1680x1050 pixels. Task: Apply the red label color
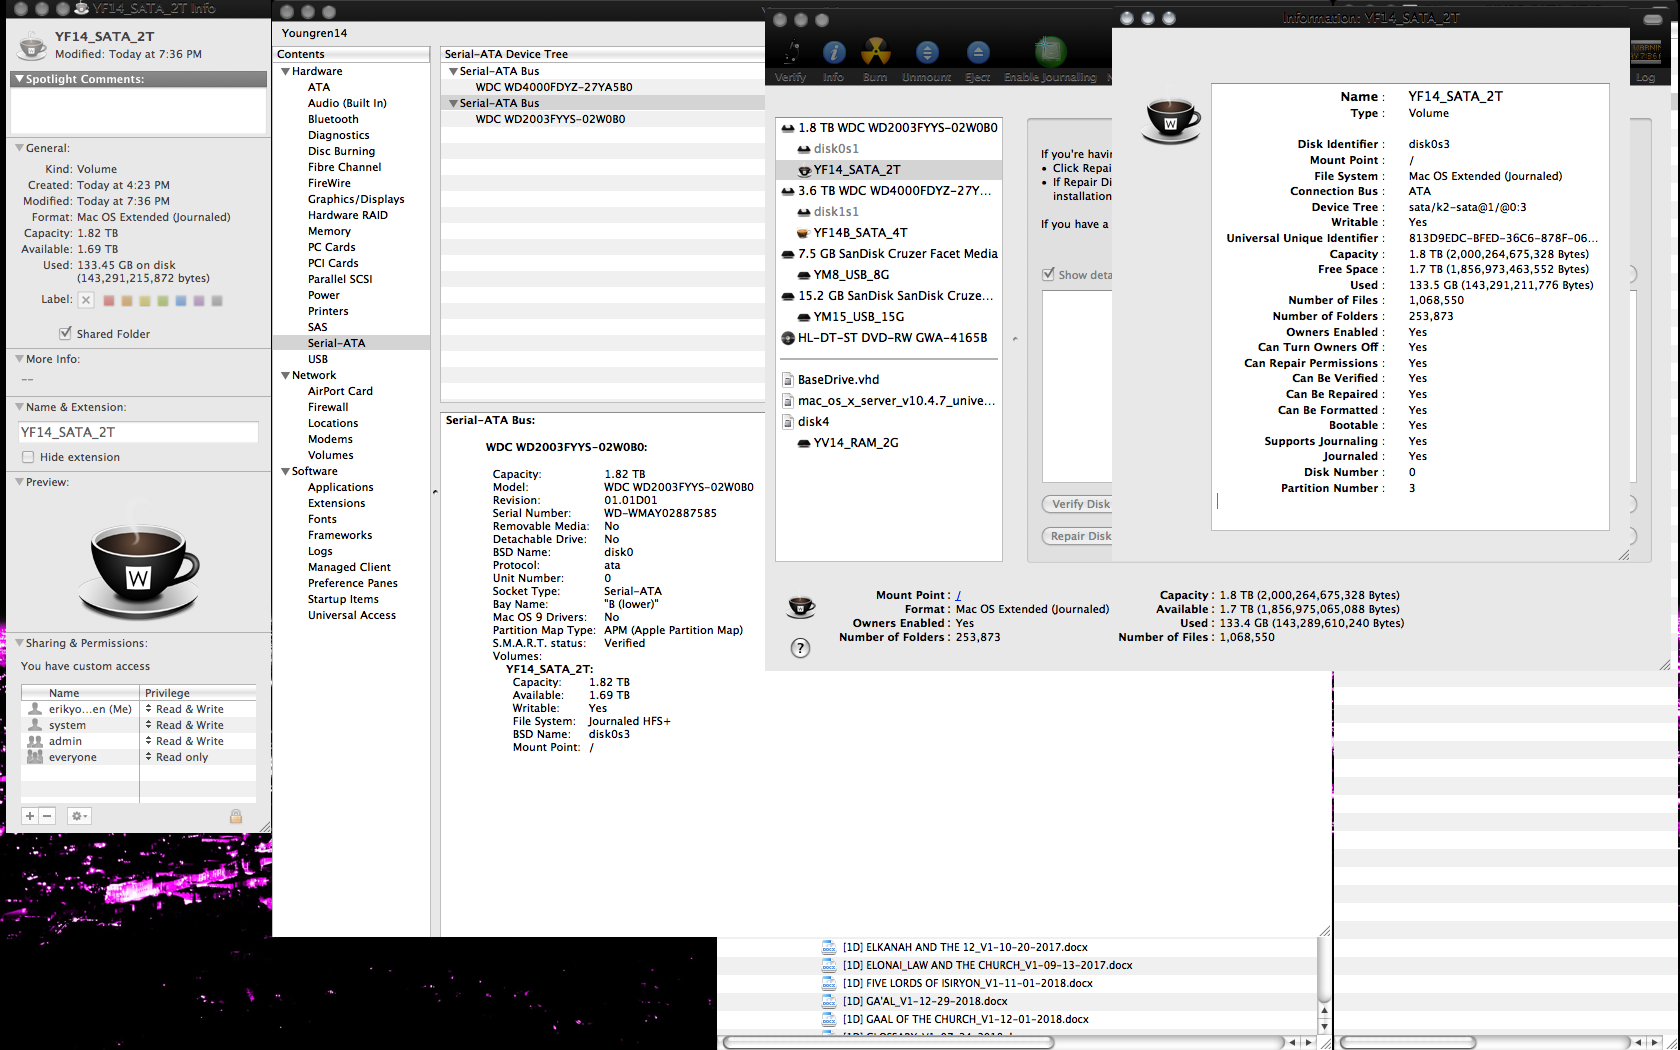[109, 300]
